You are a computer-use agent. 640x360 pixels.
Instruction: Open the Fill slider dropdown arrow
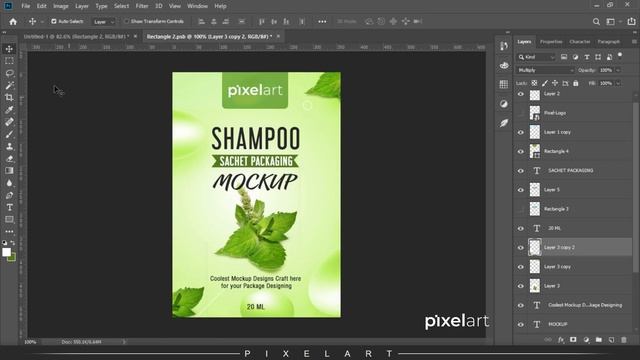pos(618,83)
